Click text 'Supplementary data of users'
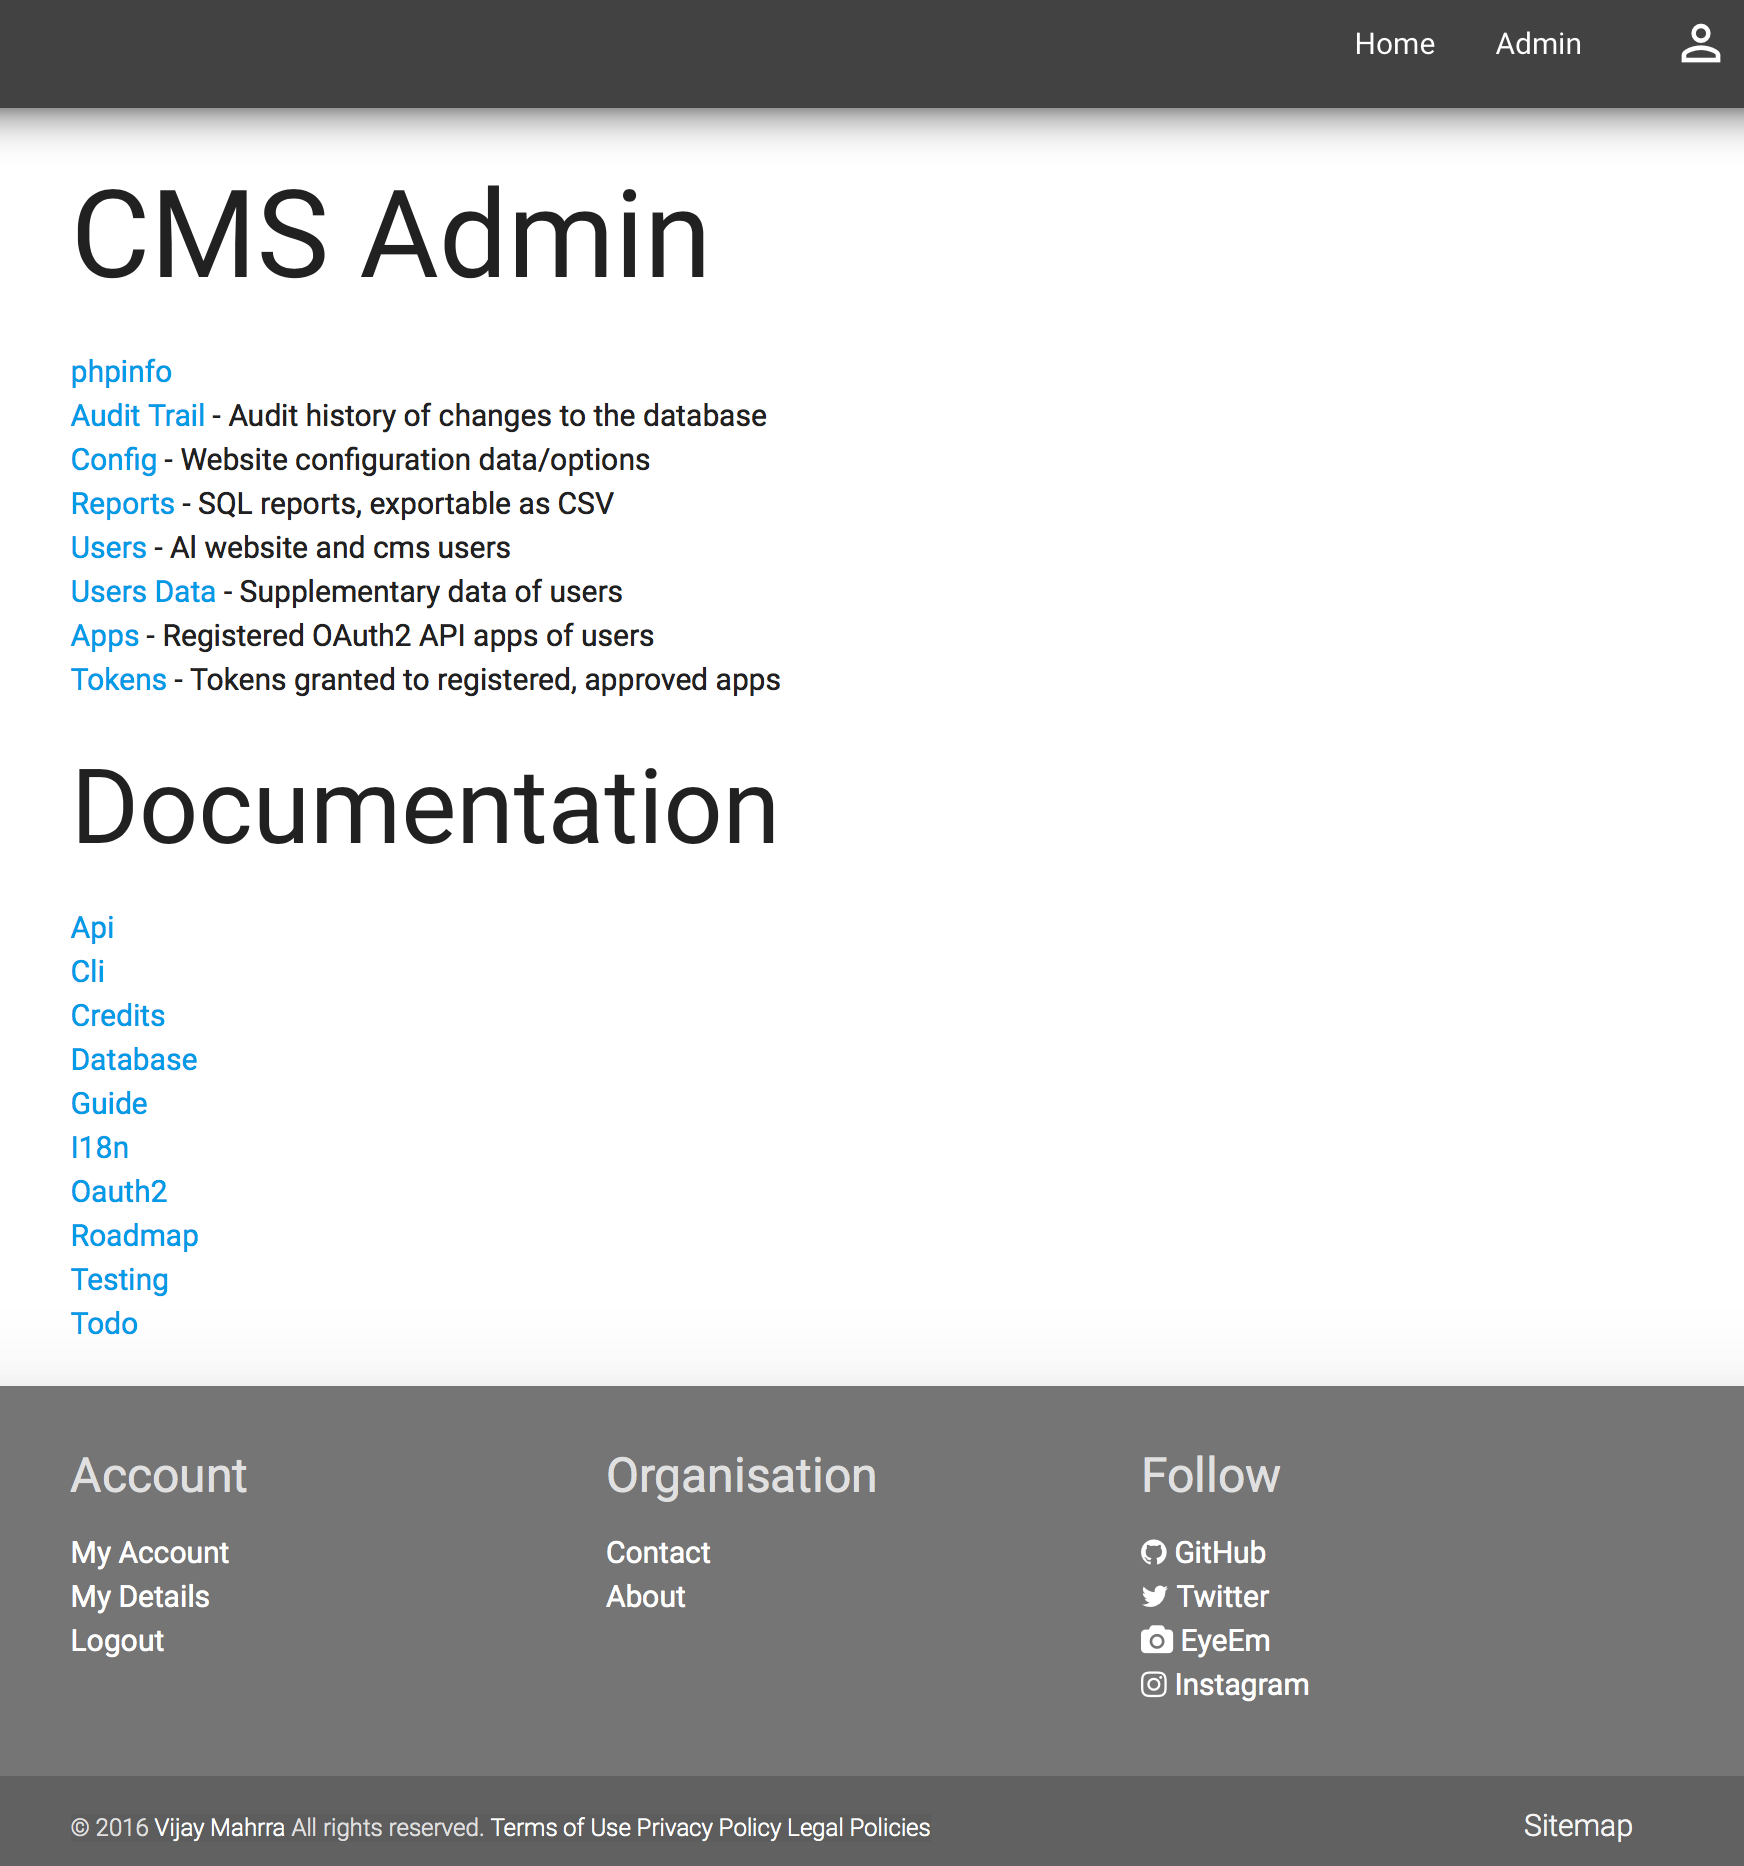 431,591
